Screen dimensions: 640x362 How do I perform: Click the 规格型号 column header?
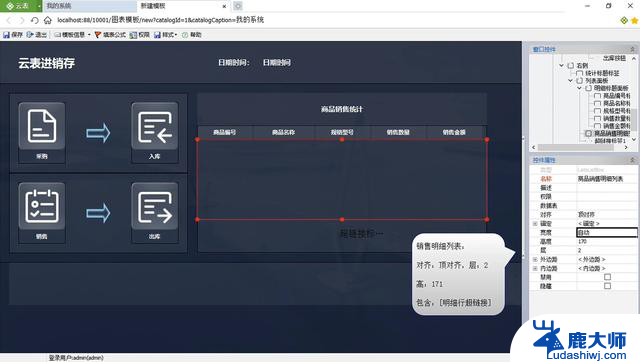click(342, 132)
